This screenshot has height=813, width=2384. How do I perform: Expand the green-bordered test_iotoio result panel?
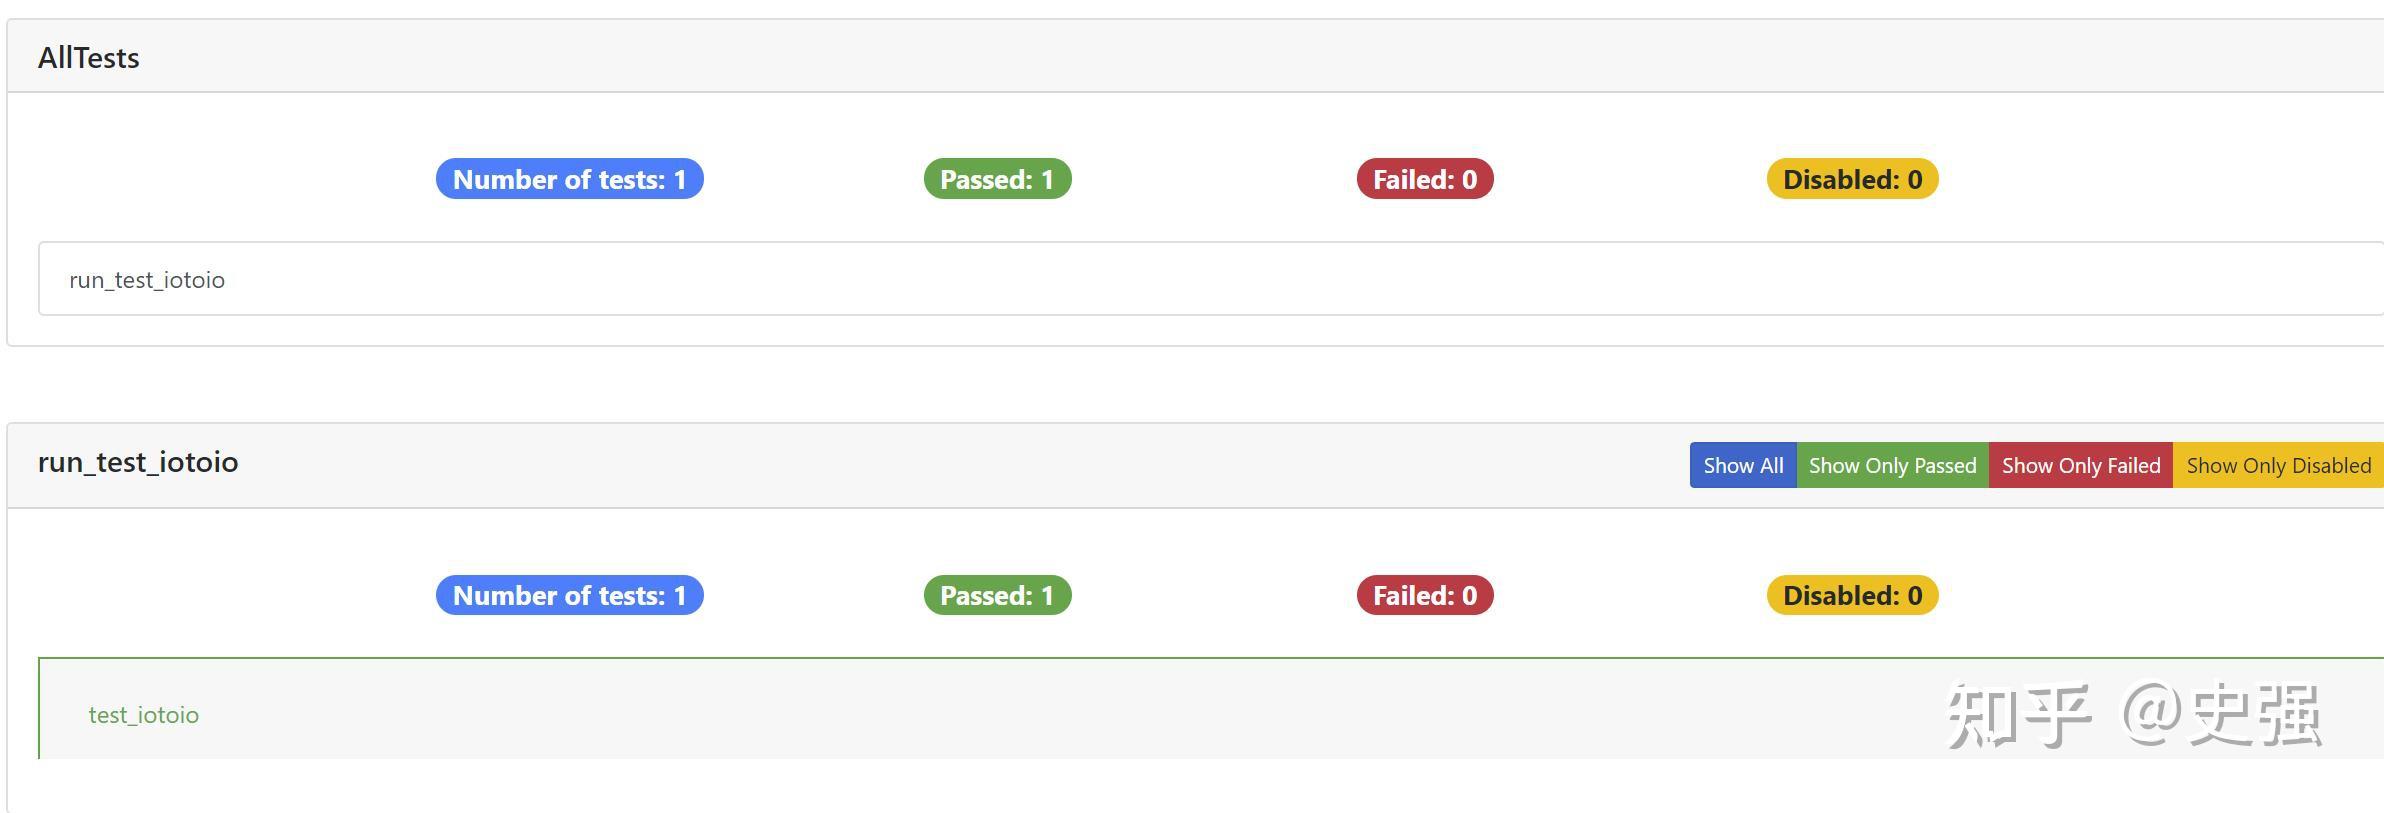tap(1000, 710)
